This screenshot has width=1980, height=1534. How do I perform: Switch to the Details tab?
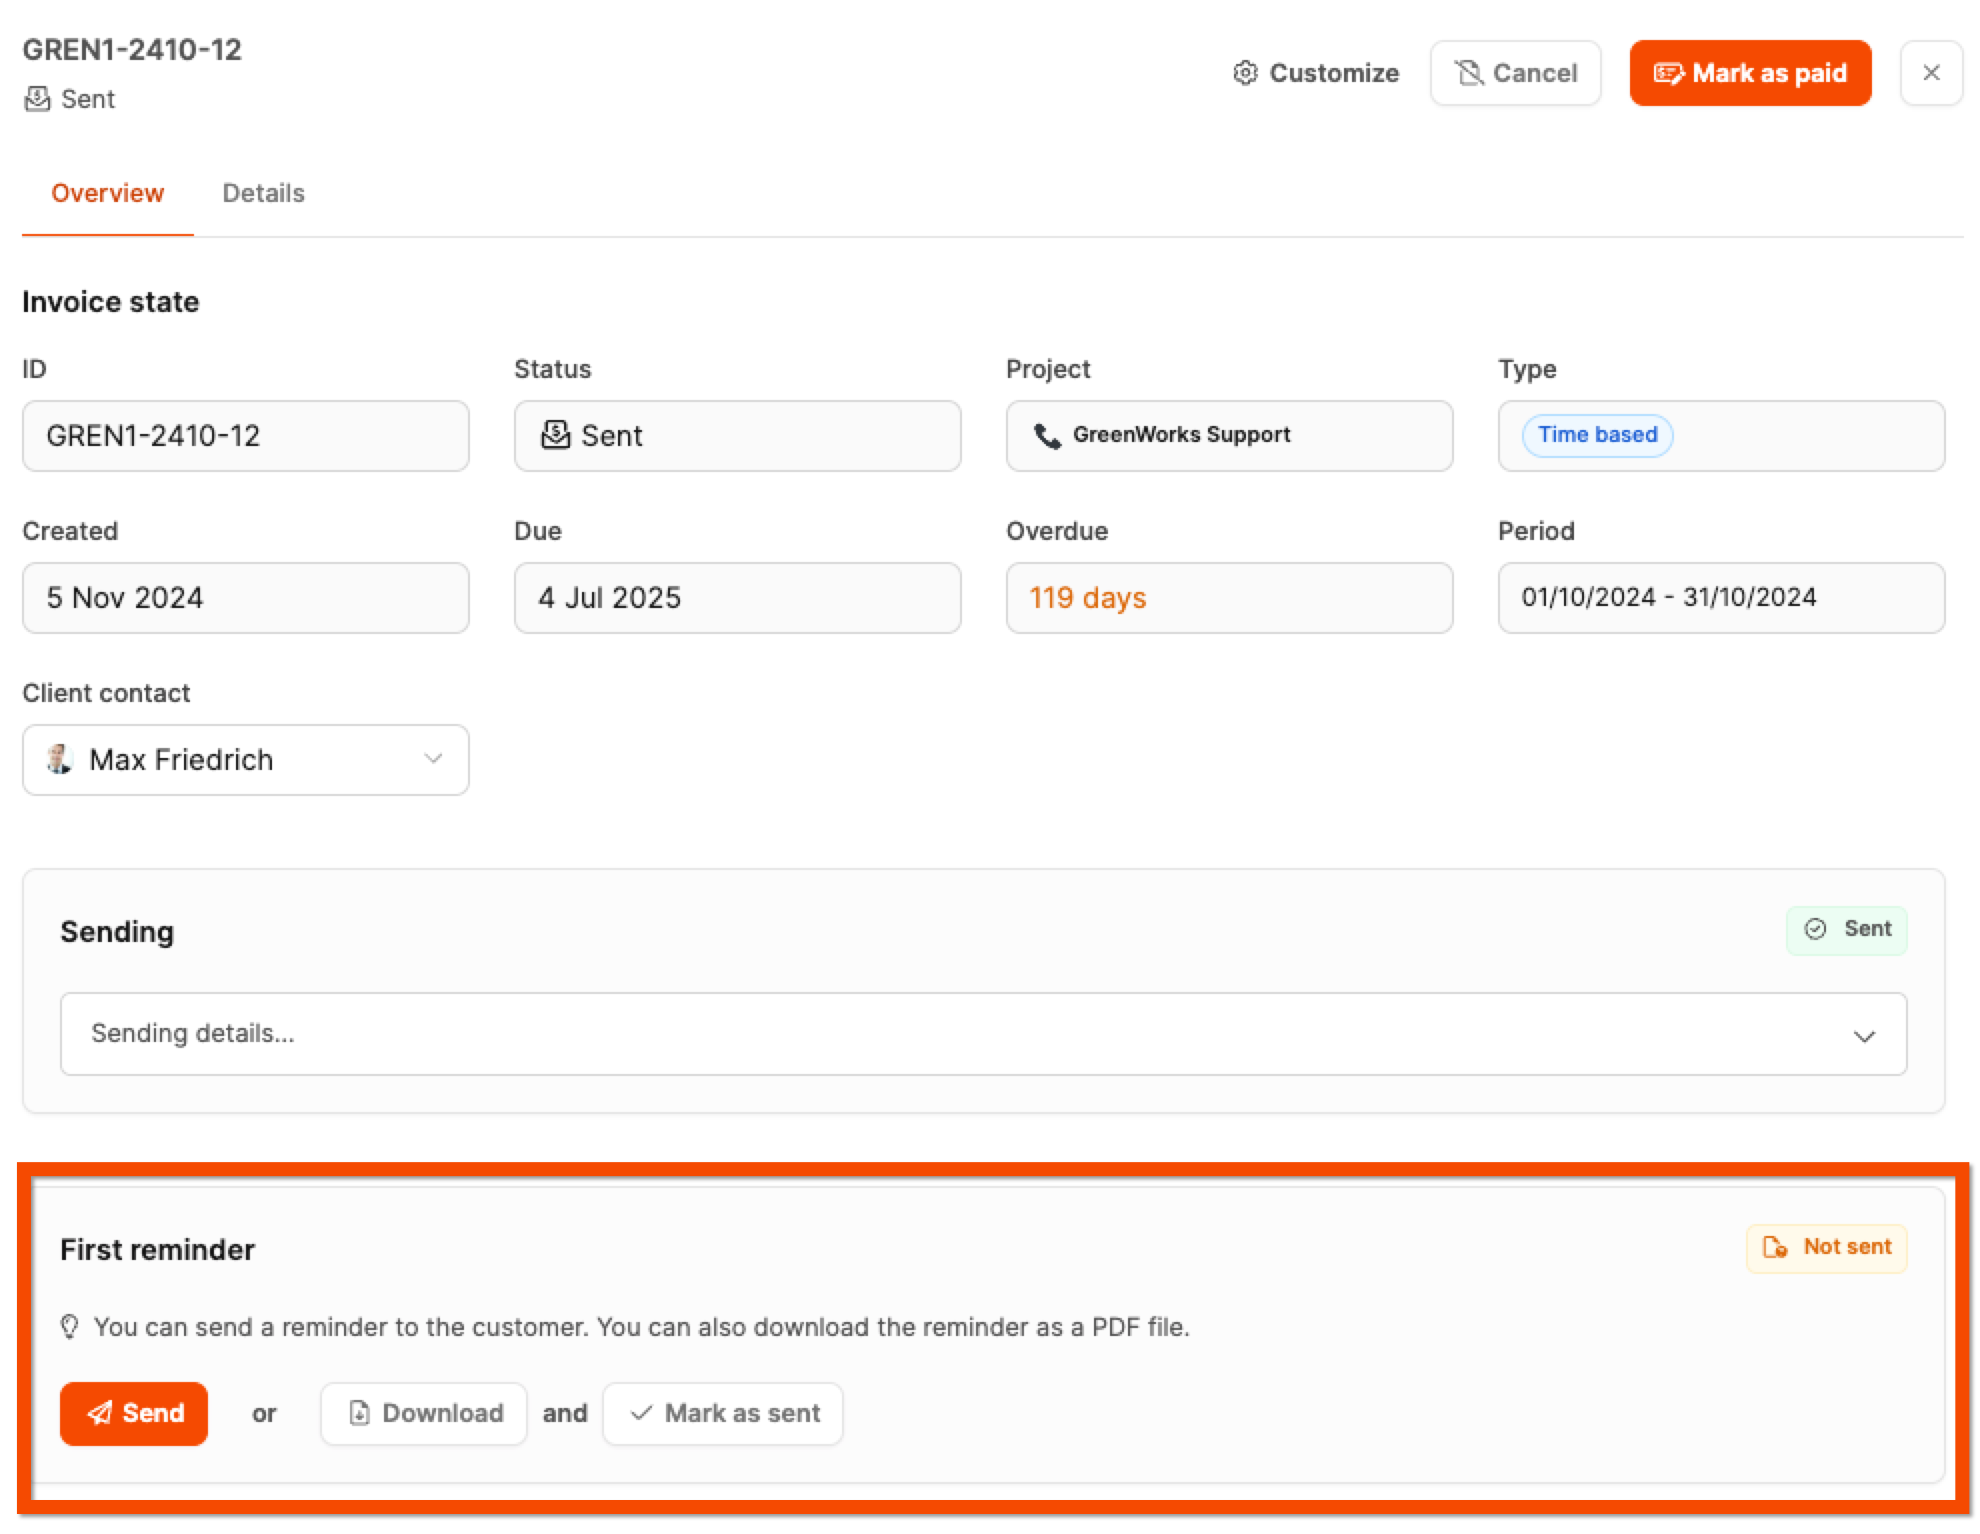pos(263,193)
